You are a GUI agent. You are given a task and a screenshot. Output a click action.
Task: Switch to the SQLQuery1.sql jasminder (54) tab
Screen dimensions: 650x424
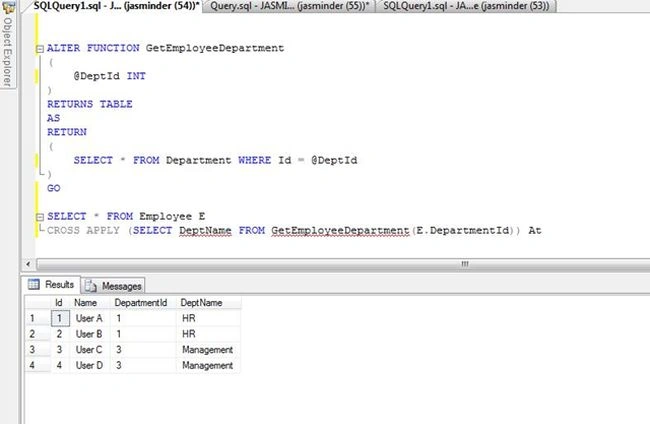point(116,6)
